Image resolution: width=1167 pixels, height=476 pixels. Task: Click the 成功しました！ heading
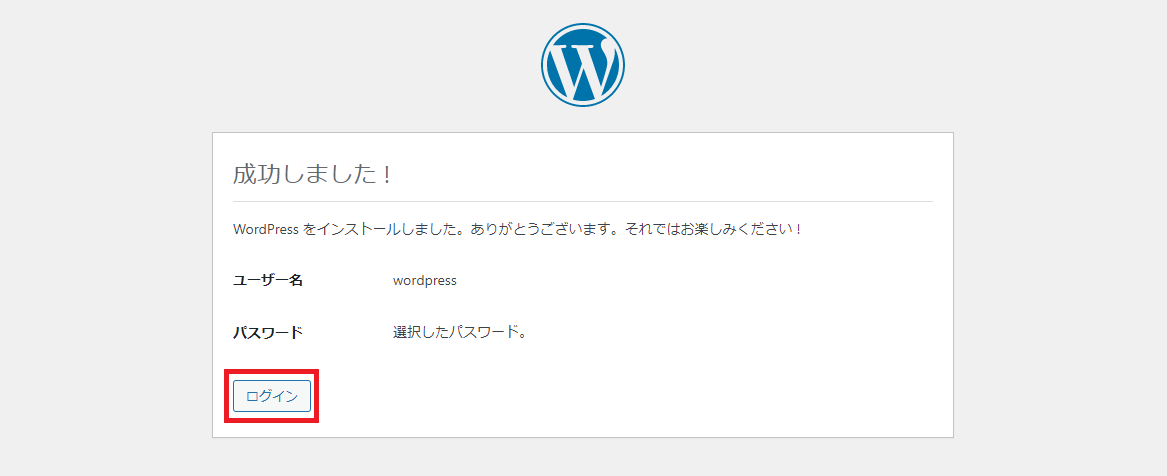click(x=312, y=174)
